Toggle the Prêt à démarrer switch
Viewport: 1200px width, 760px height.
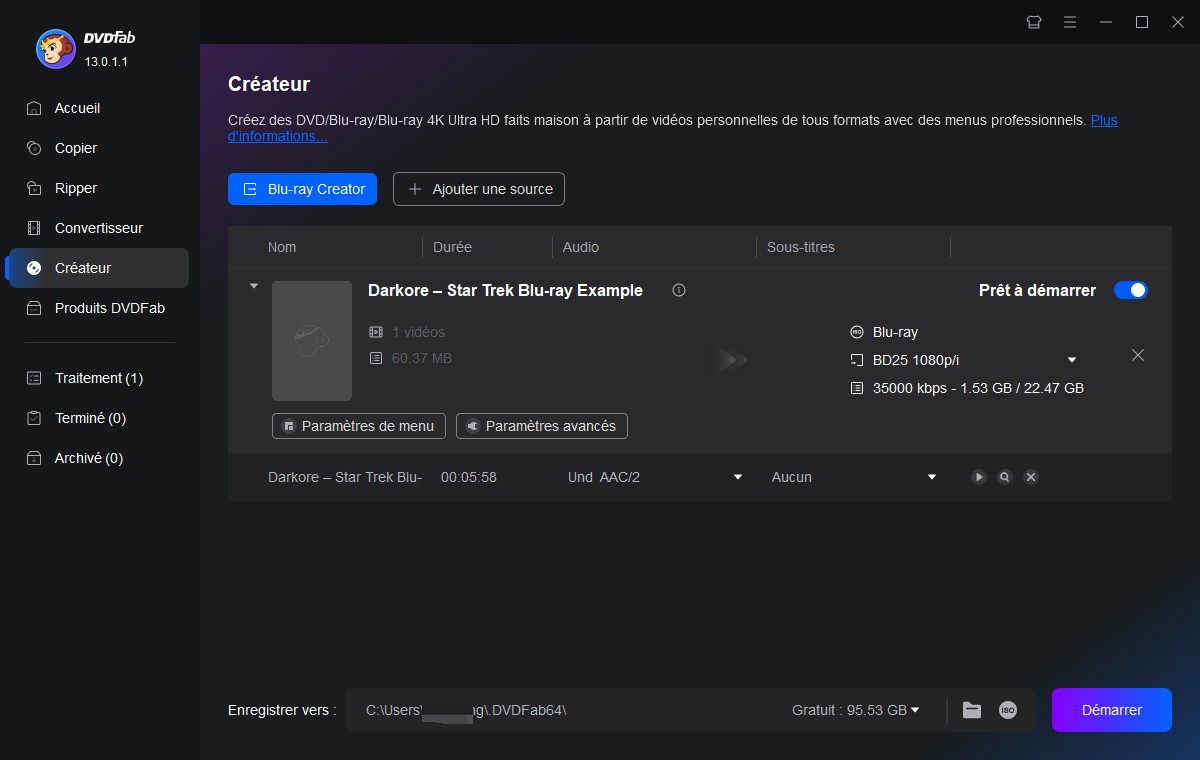coord(1131,290)
